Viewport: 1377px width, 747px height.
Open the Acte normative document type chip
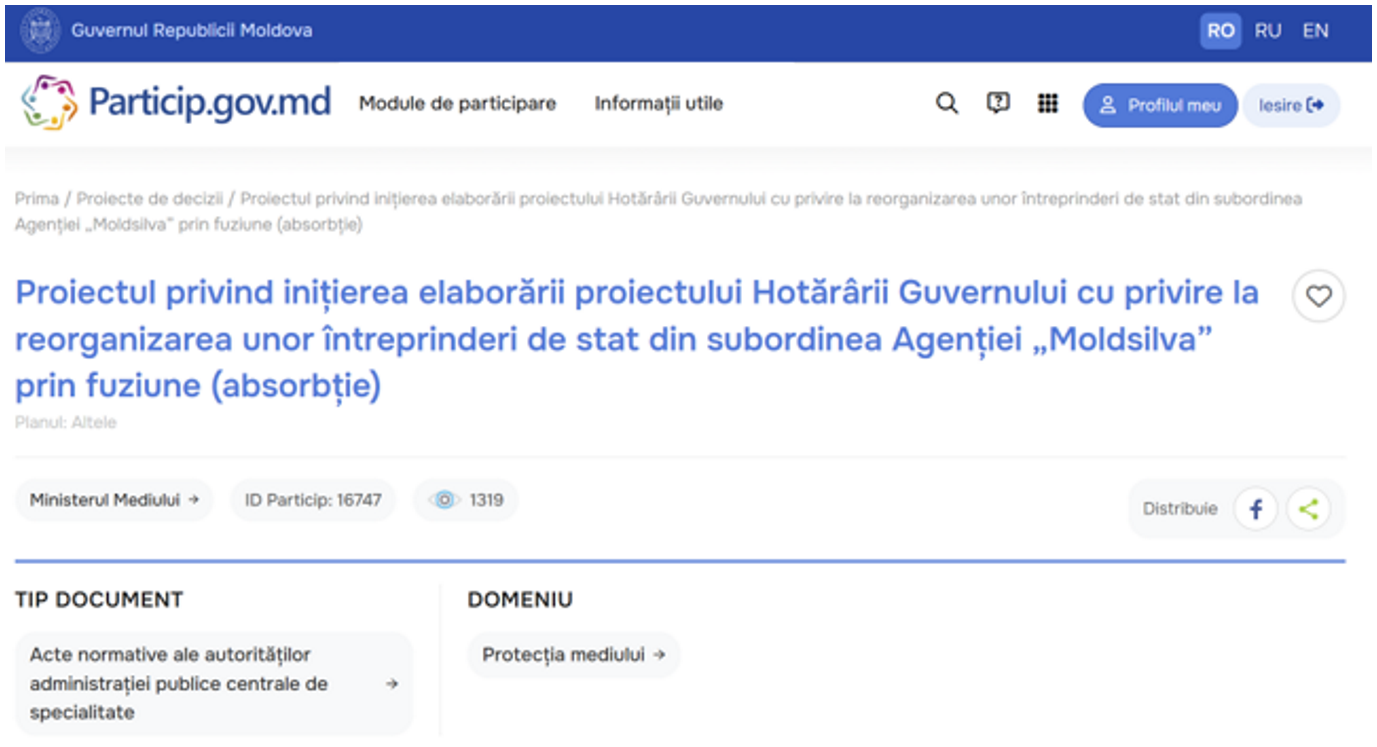tap(214, 684)
